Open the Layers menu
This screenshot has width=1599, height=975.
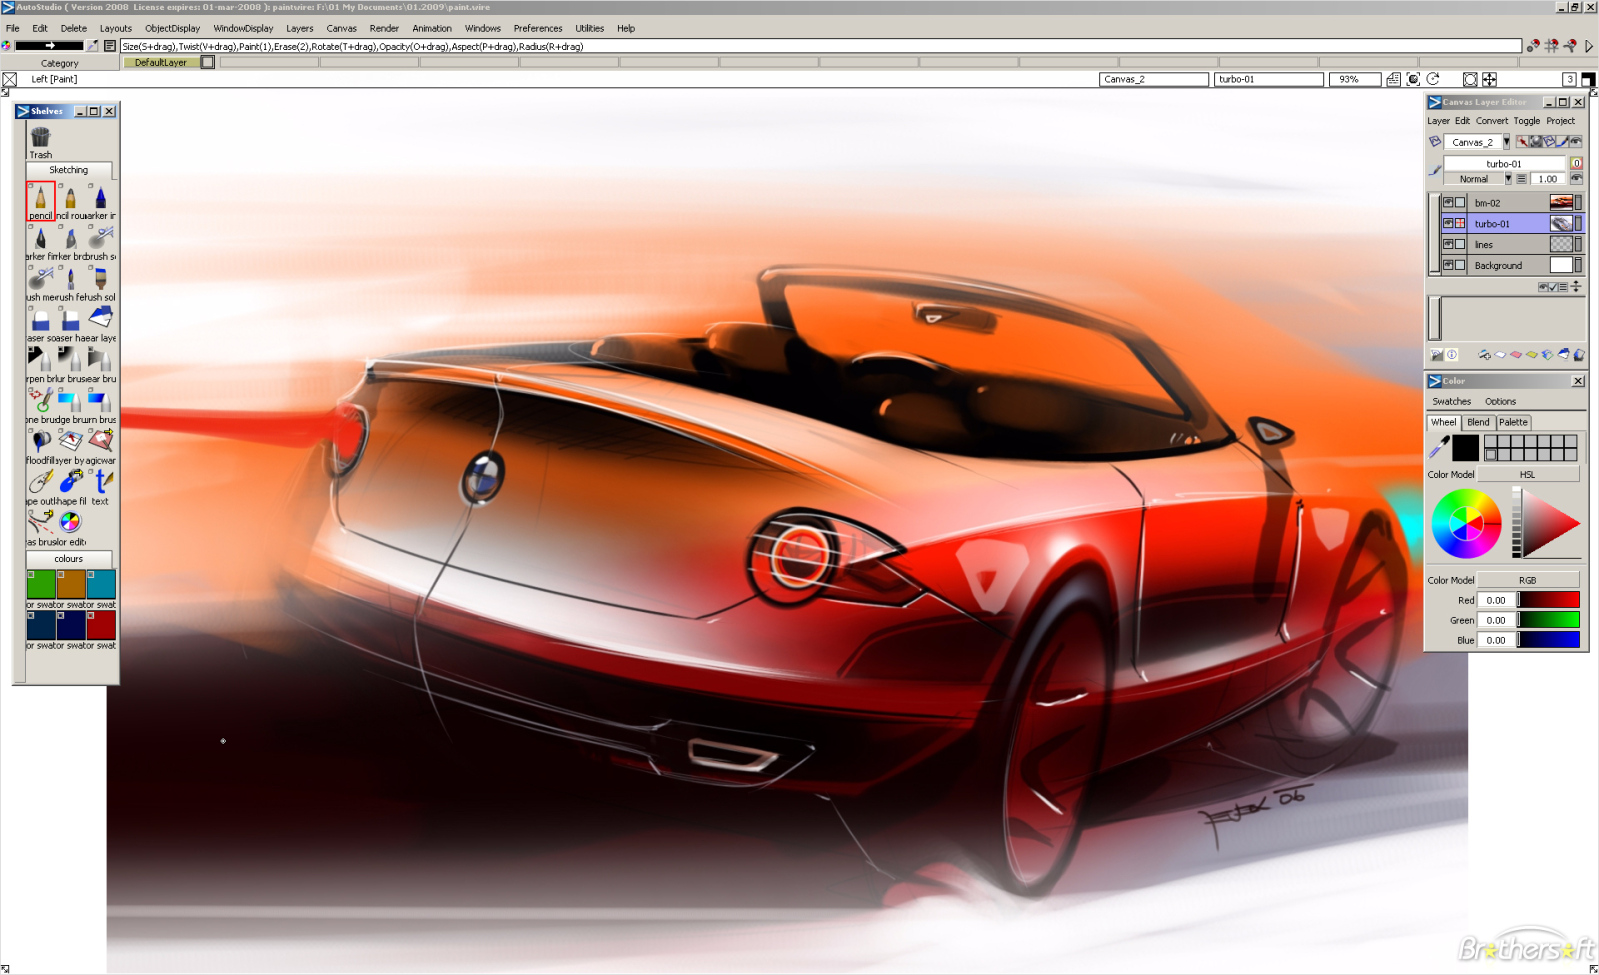[299, 28]
